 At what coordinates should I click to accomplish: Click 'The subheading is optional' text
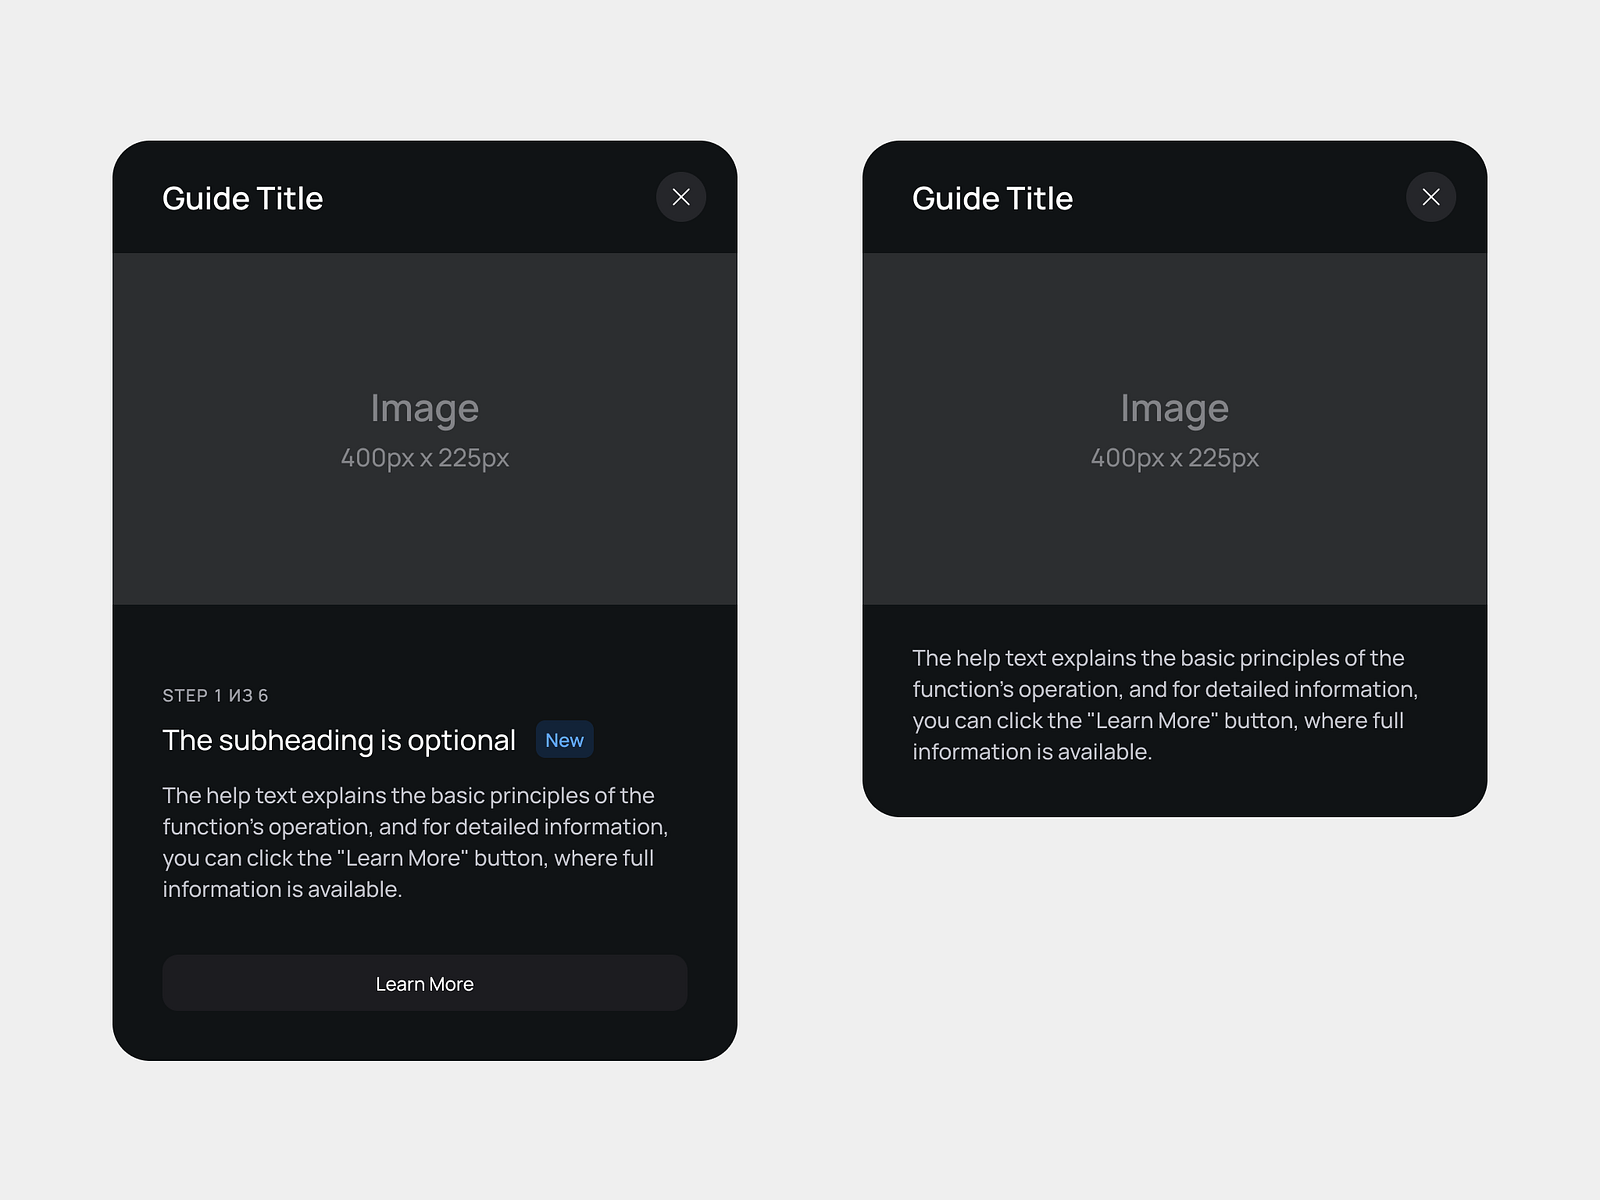(339, 740)
